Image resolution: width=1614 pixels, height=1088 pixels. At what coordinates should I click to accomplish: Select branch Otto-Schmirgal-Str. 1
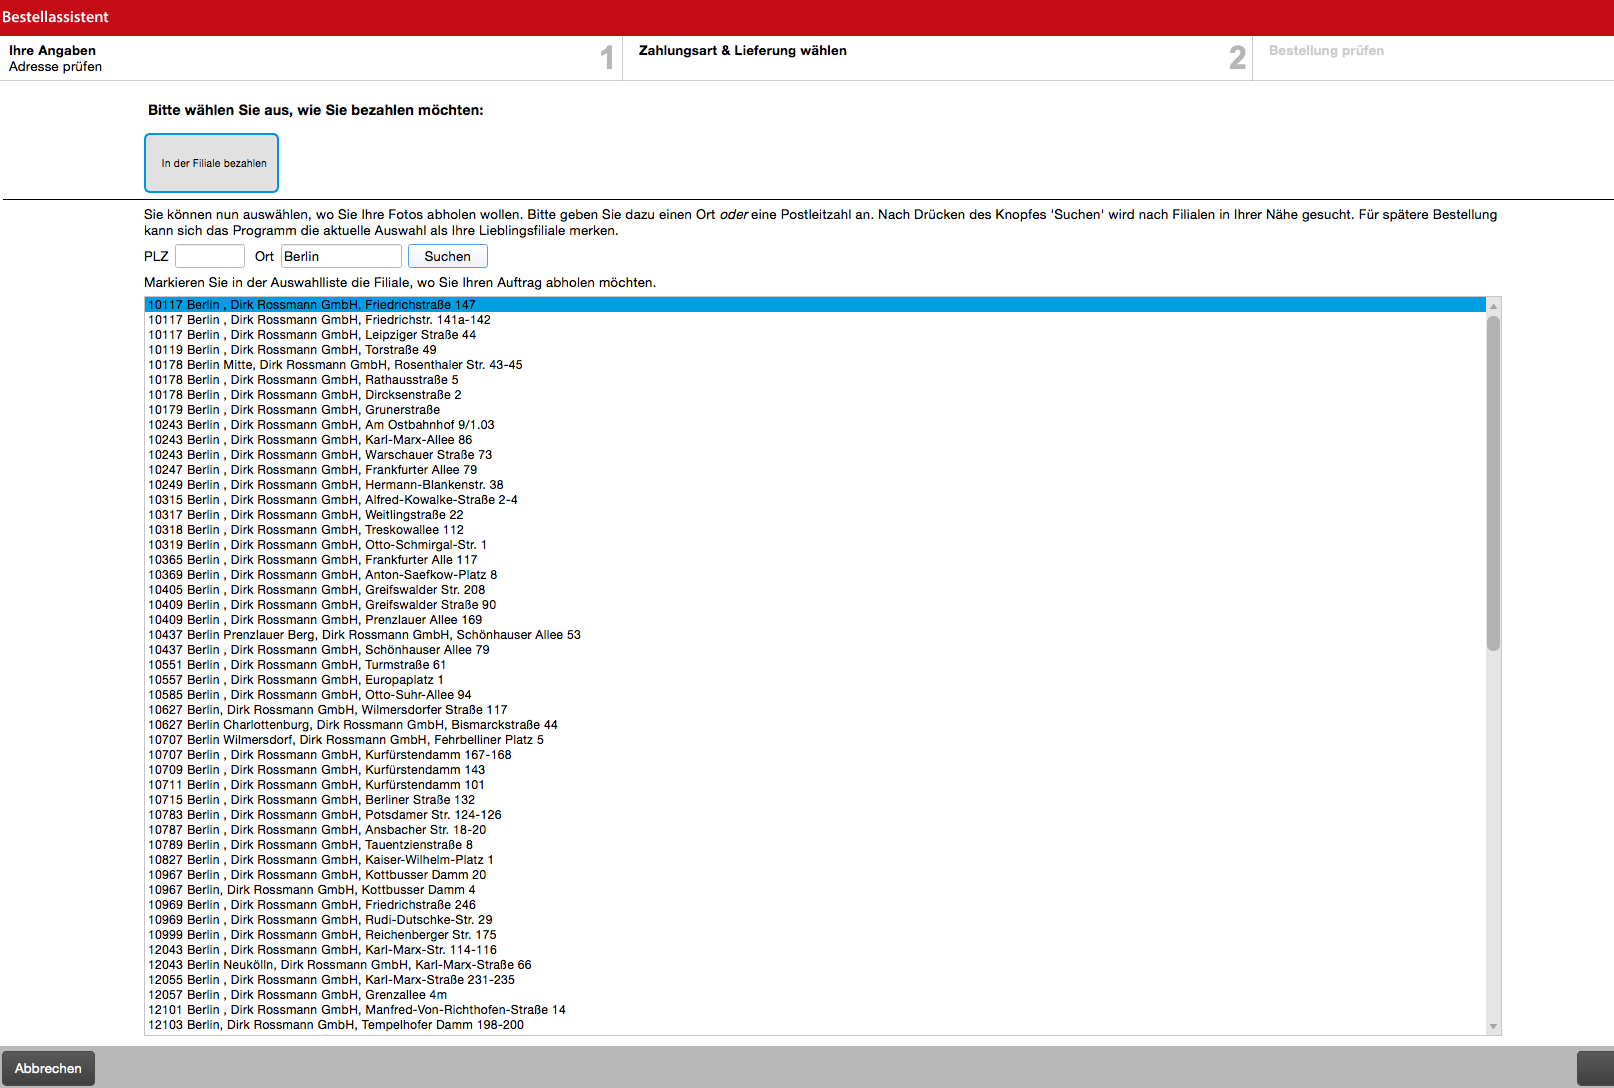point(815,545)
